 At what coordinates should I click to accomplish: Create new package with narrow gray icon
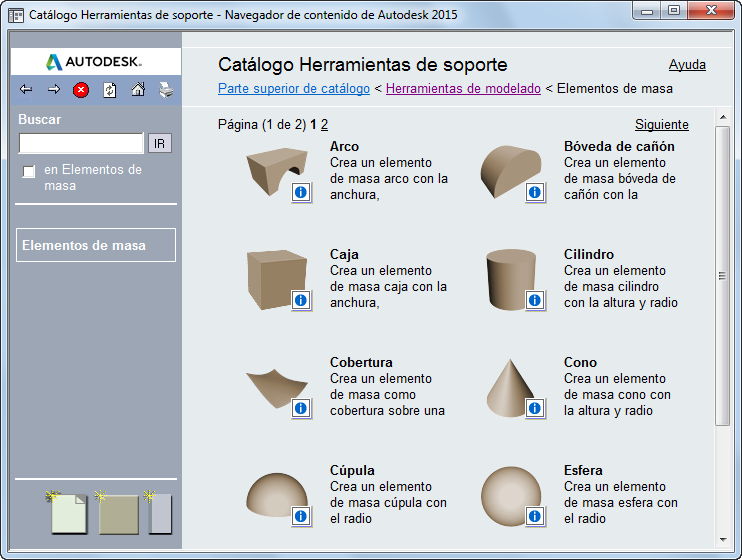[x=159, y=513]
